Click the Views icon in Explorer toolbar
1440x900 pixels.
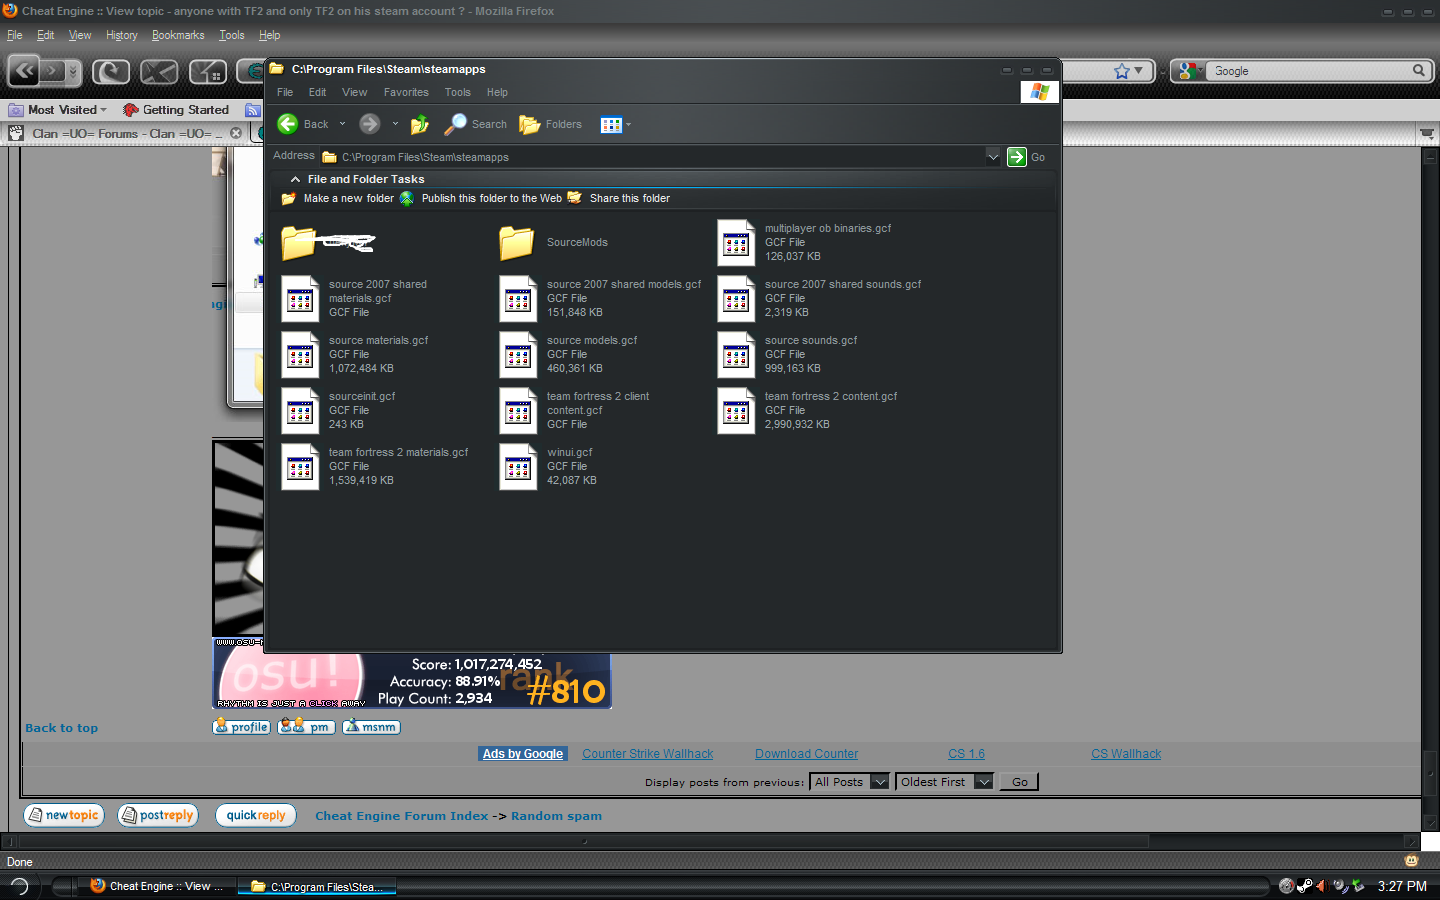point(611,125)
